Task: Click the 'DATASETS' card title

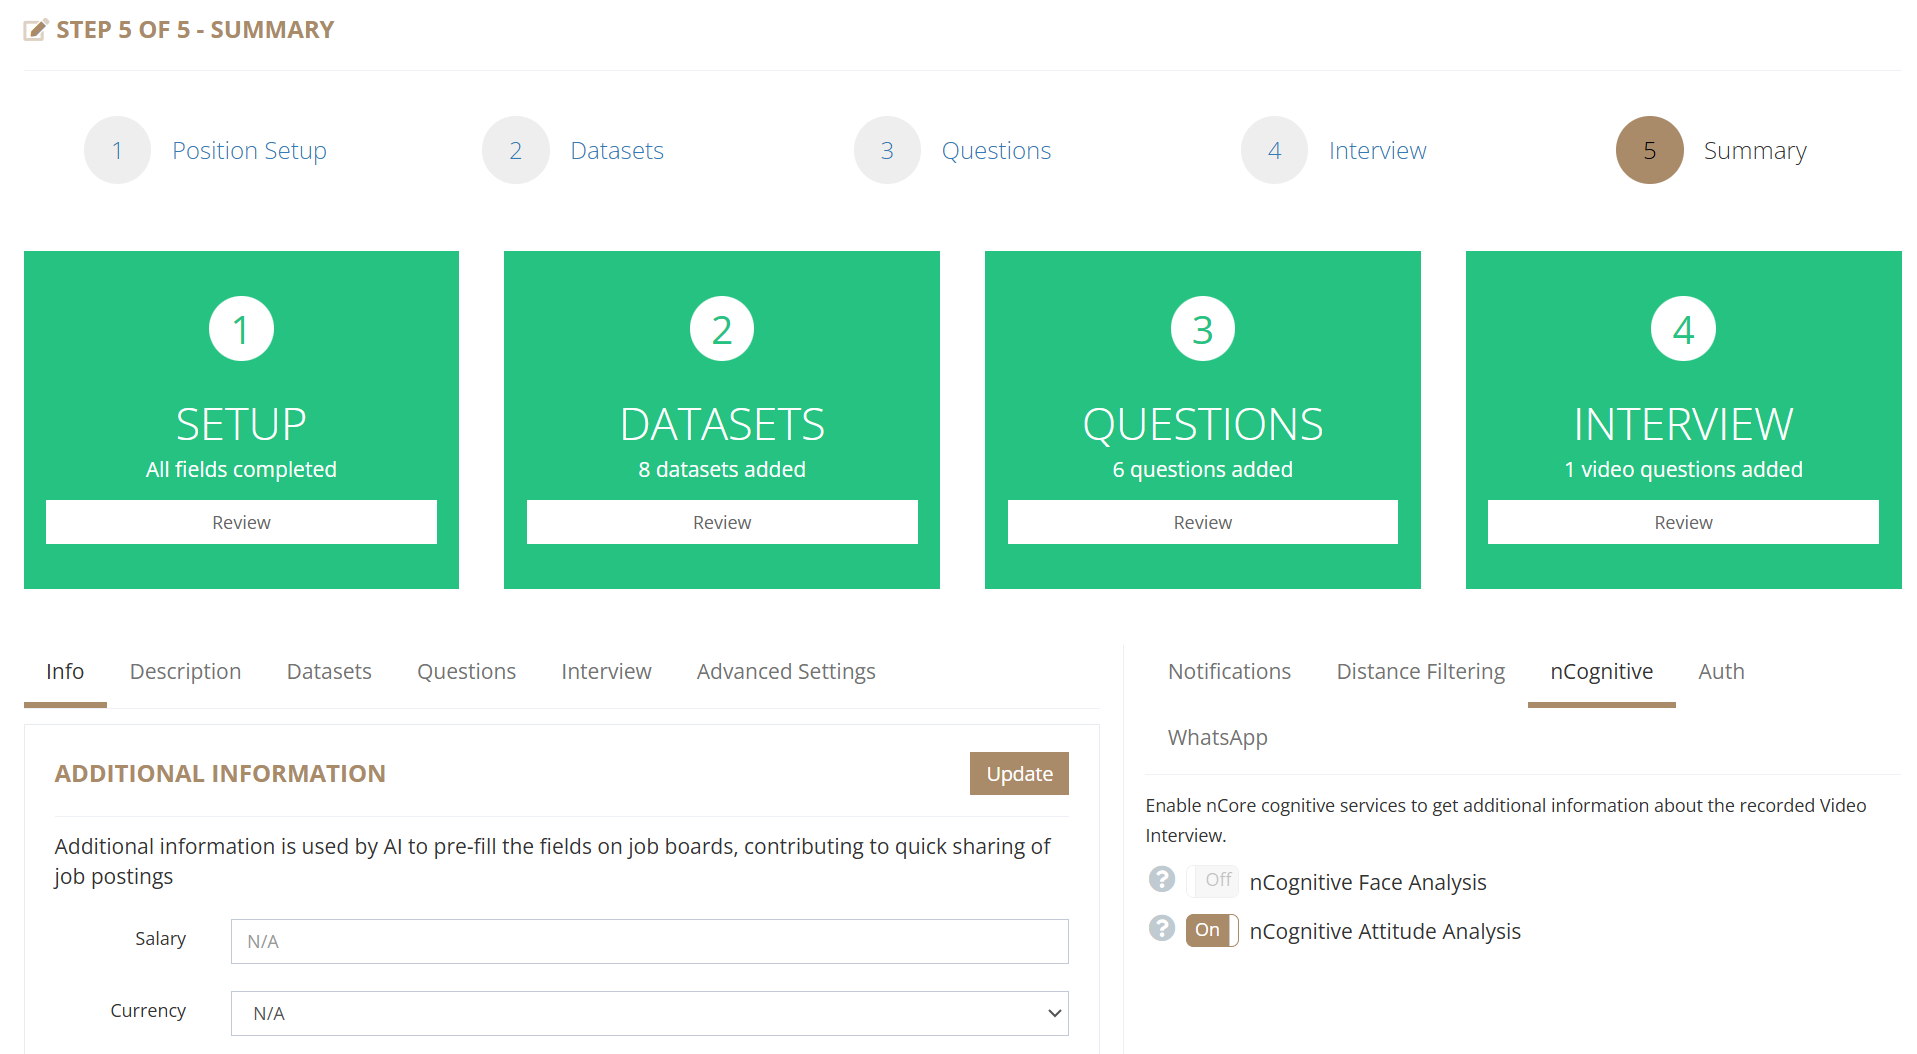Action: pyautogui.click(x=722, y=425)
